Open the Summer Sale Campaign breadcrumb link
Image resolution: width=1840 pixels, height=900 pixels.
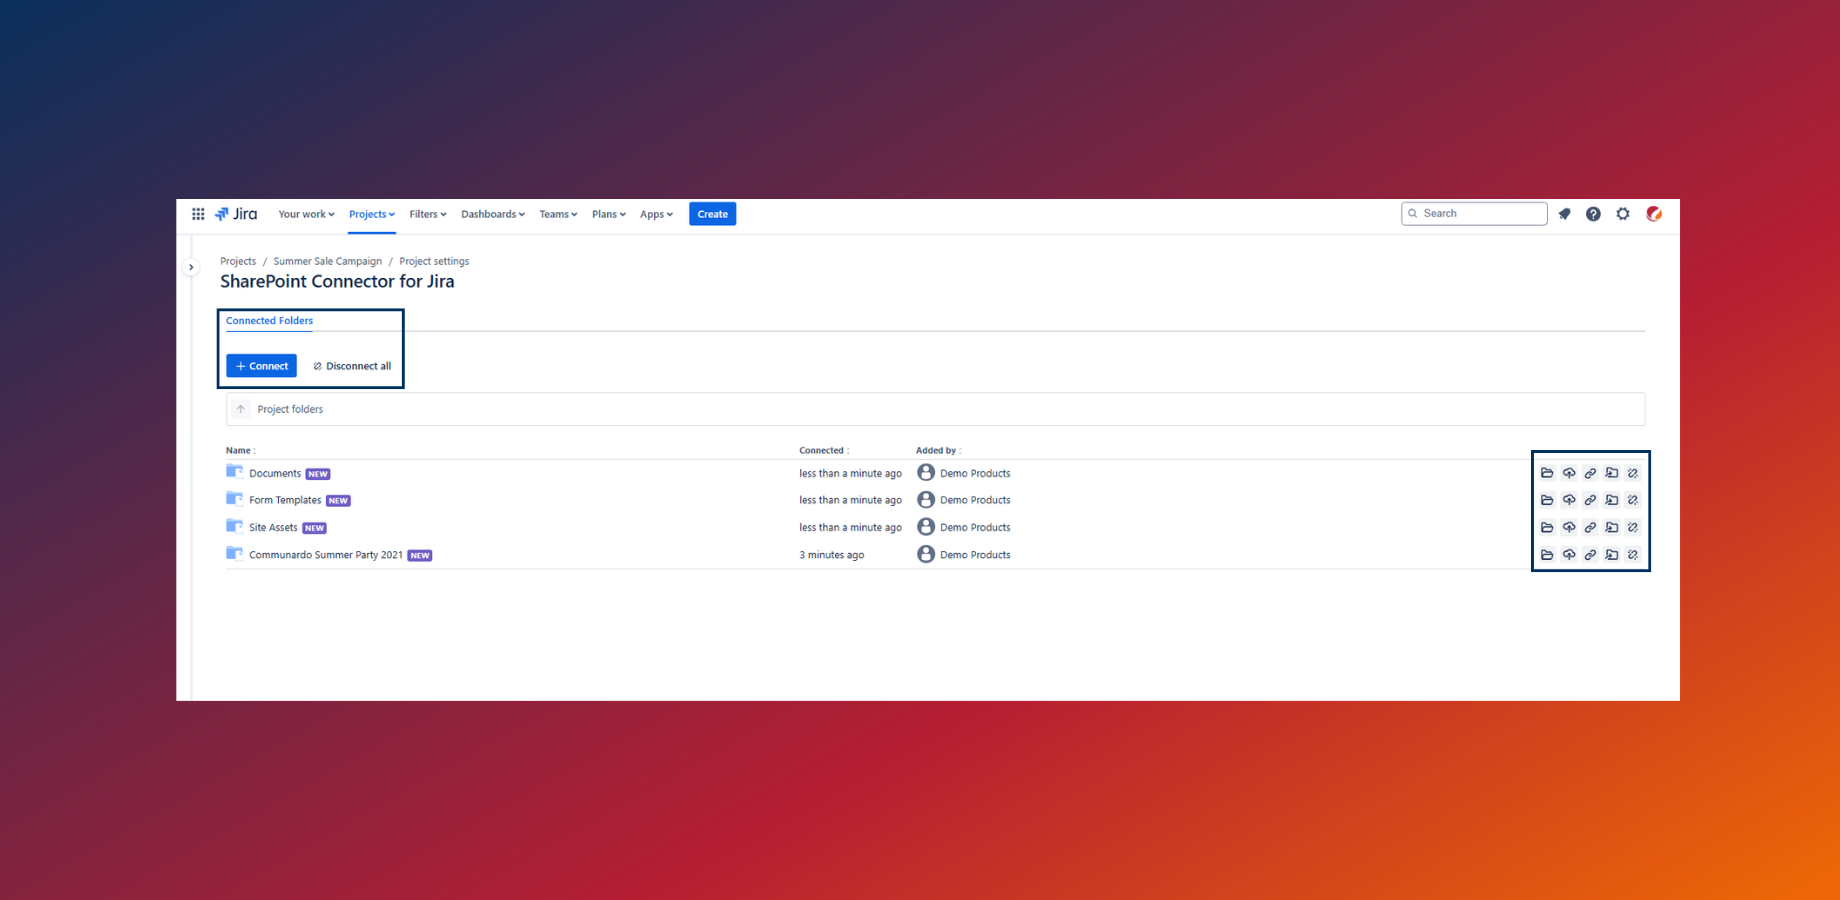tap(327, 261)
